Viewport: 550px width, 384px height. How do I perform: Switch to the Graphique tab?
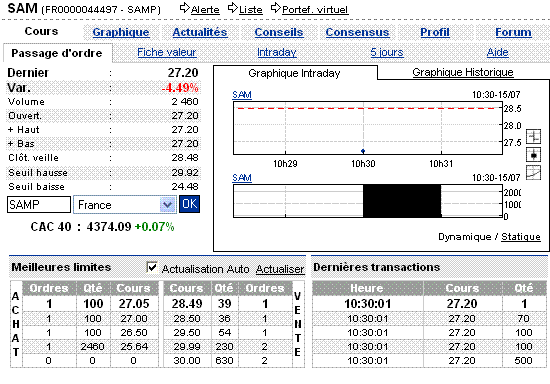coord(121,32)
